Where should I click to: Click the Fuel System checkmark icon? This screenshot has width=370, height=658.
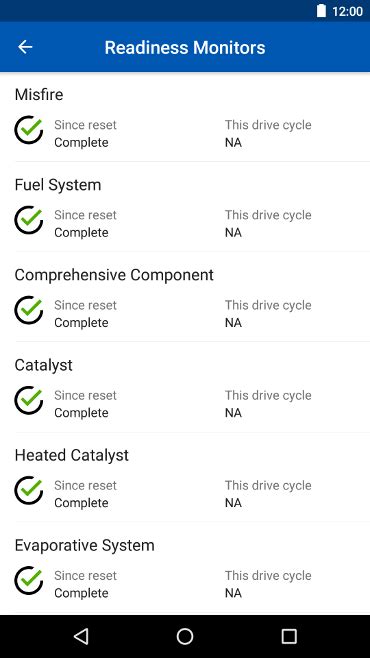tap(29, 220)
